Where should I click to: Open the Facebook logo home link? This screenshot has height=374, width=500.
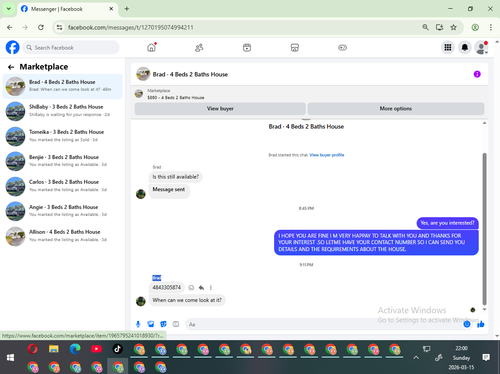coord(13,47)
